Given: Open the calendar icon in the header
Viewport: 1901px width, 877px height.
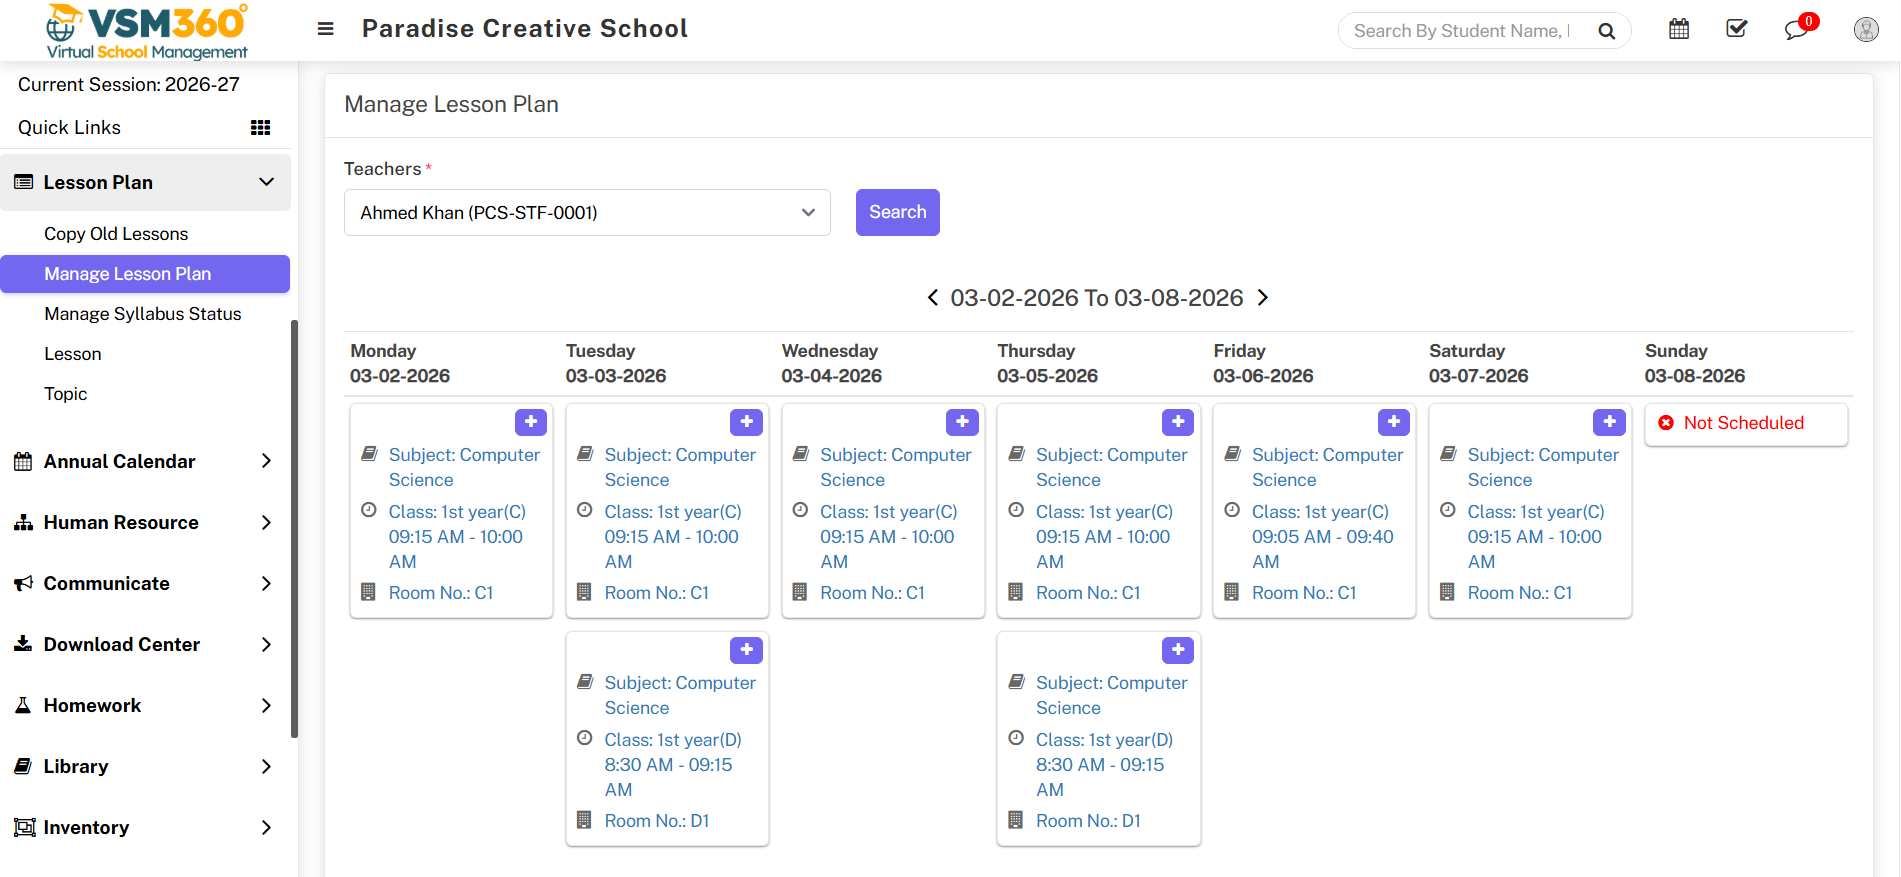Looking at the screenshot, I should point(1679,29).
